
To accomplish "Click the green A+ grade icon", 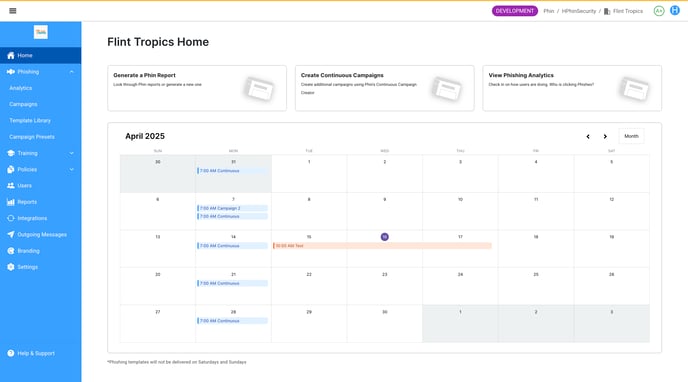I will 659,11.
